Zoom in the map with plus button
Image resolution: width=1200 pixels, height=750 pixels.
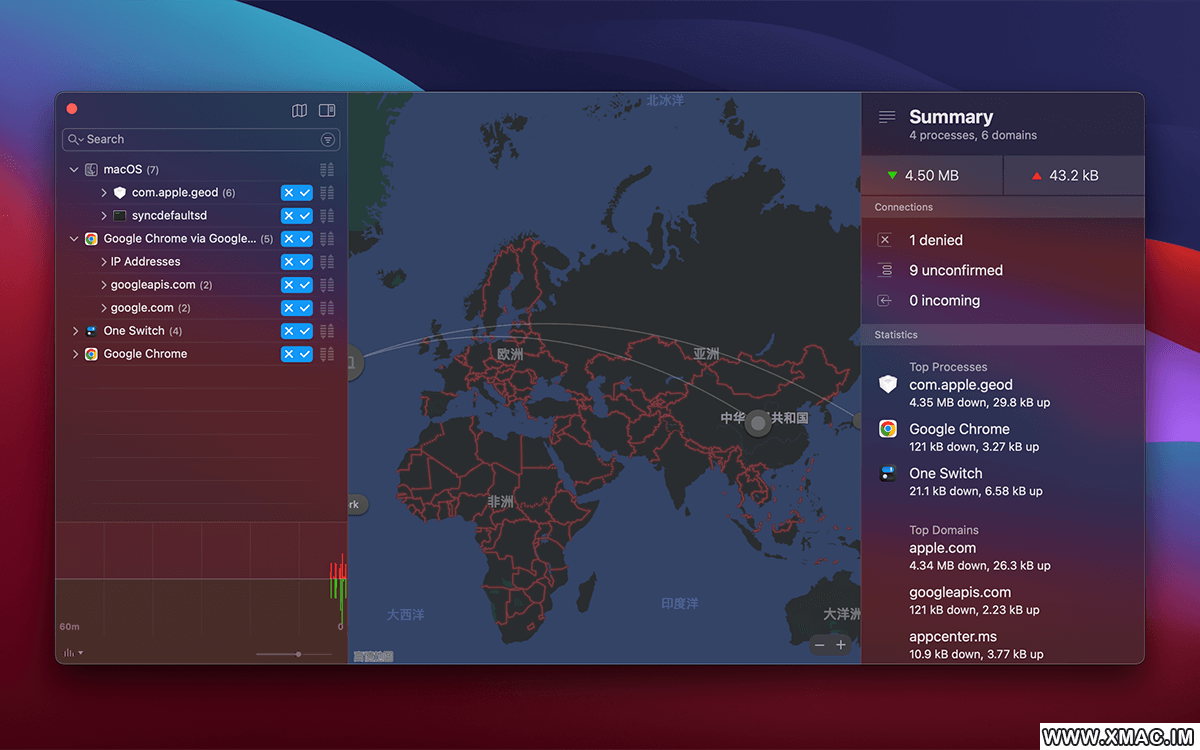[x=841, y=645]
